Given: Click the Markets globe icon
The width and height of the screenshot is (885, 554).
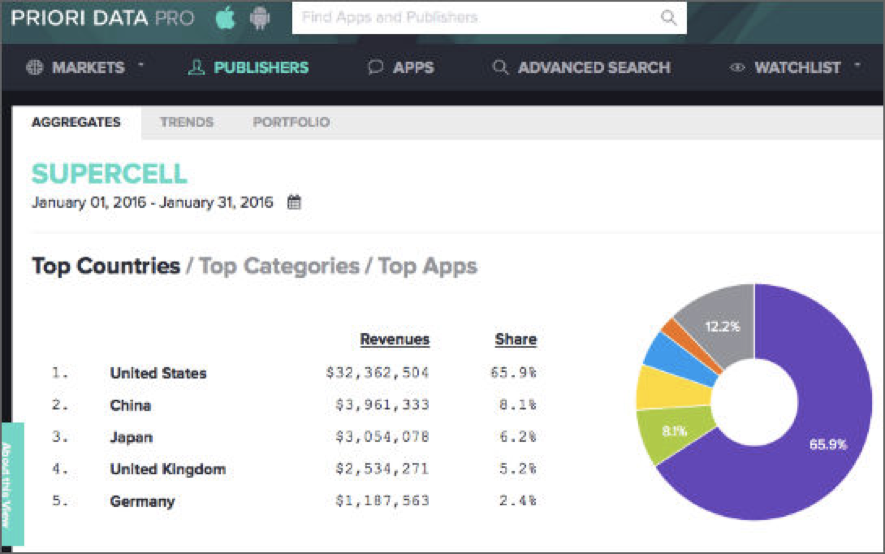Looking at the screenshot, I should [x=34, y=67].
